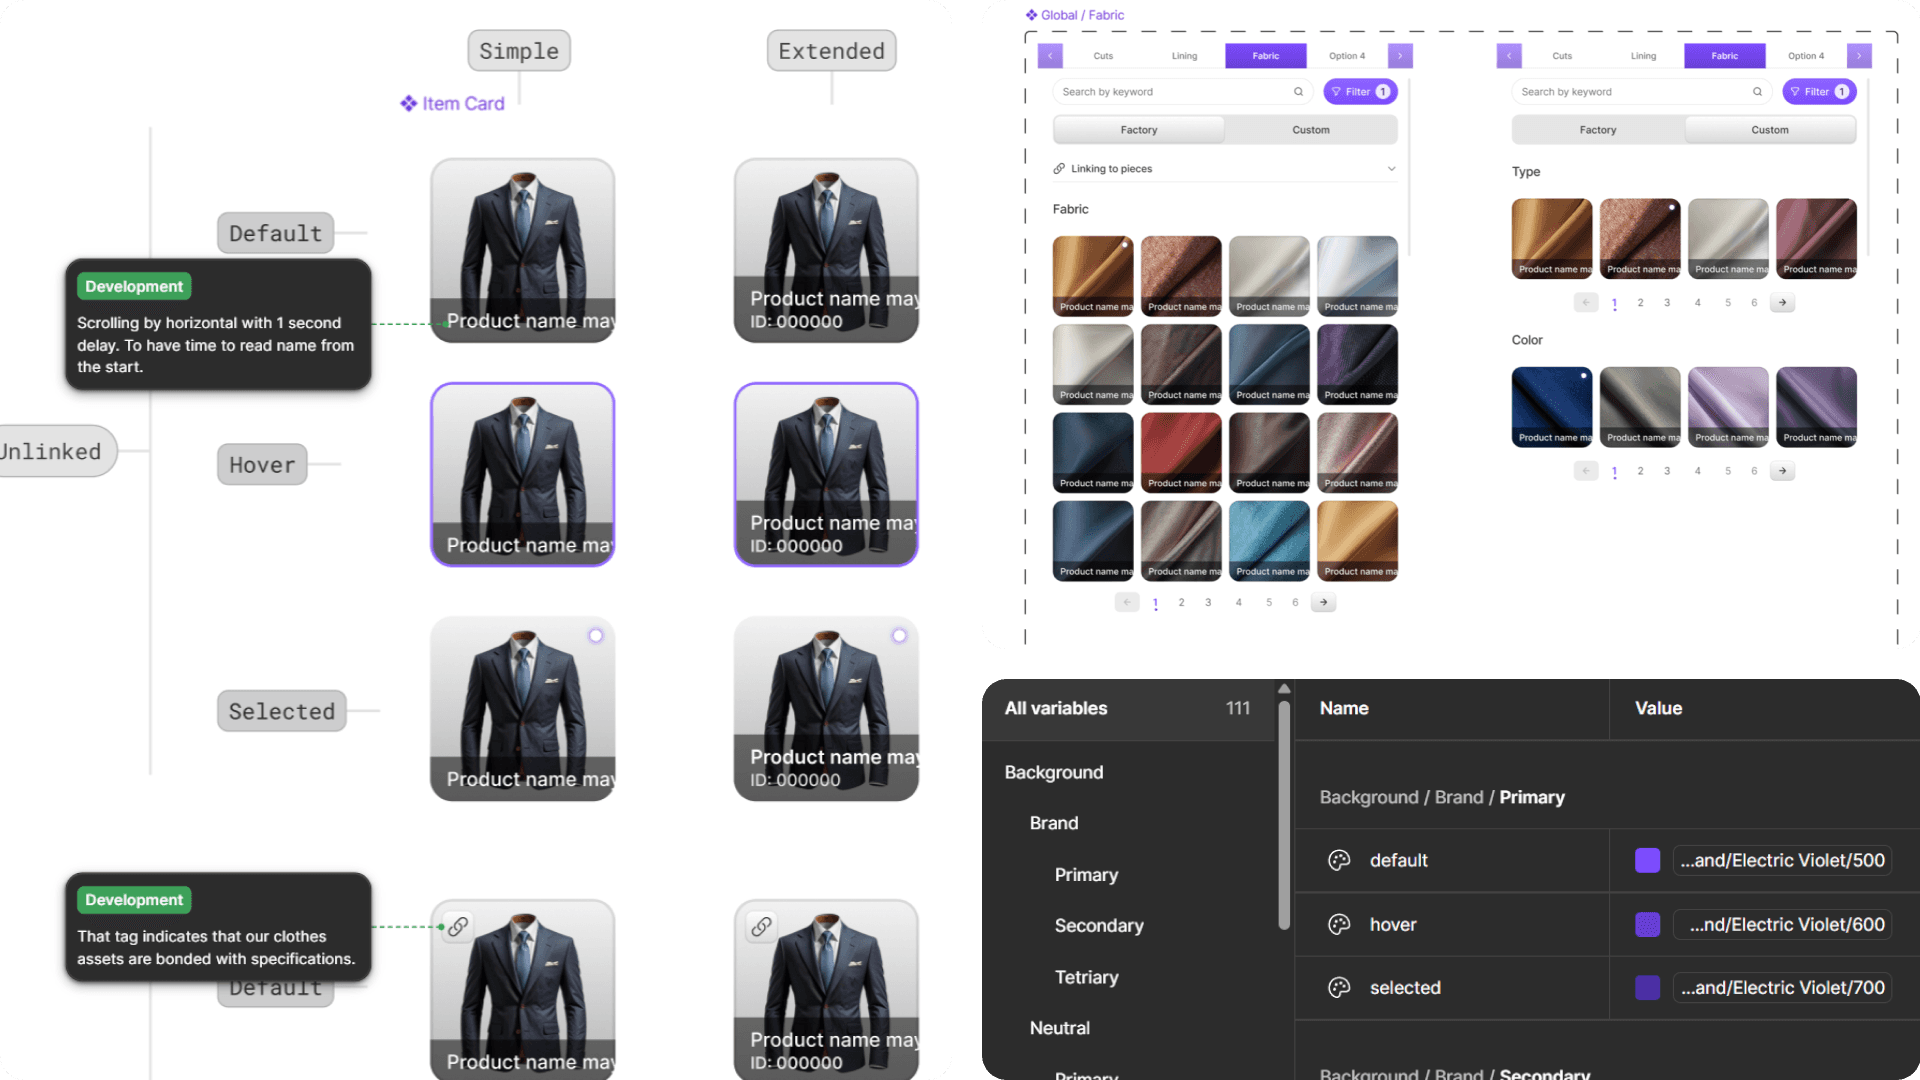Click next-page arrow under Fabric grid
The height and width of the screenshot is (1080, 1920).
pos(1323,602)
